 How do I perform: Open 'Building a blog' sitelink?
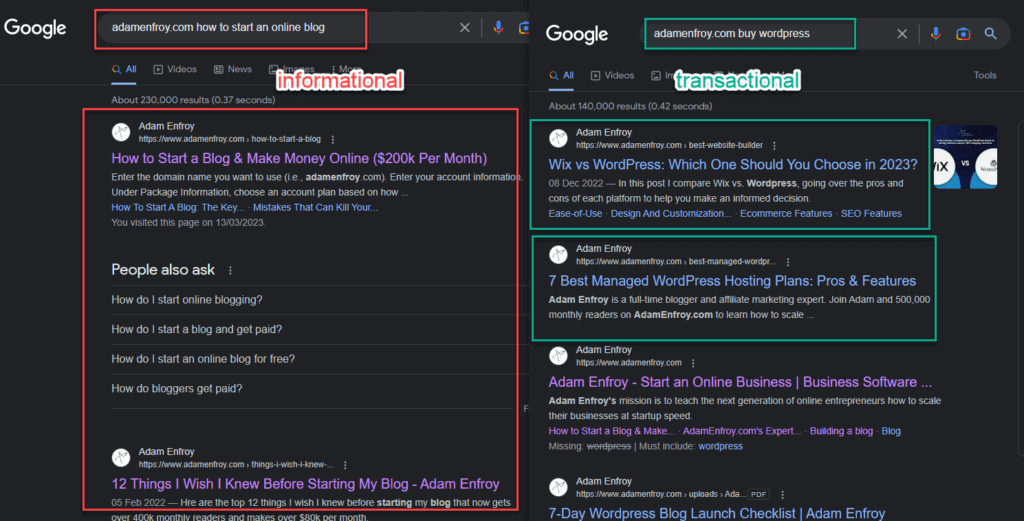coord(841,432)
